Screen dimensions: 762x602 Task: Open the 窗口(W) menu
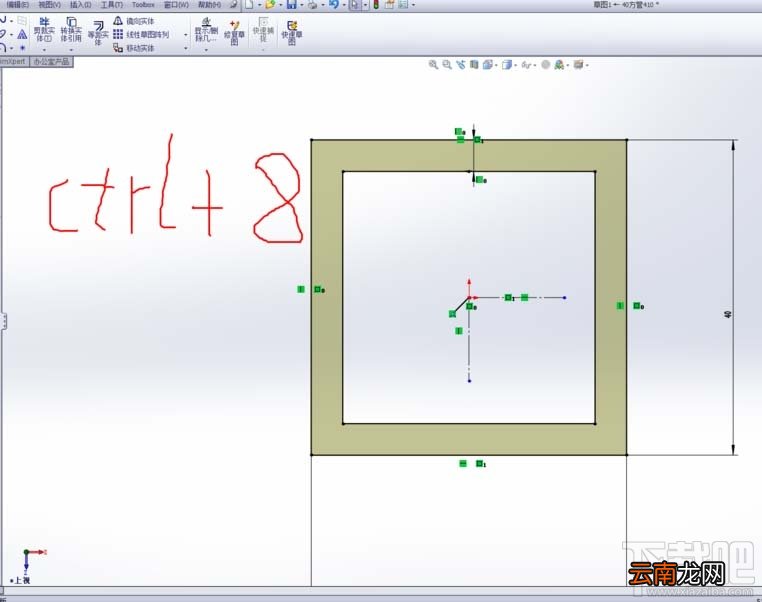pyautogui.click(x=176, y=4)
